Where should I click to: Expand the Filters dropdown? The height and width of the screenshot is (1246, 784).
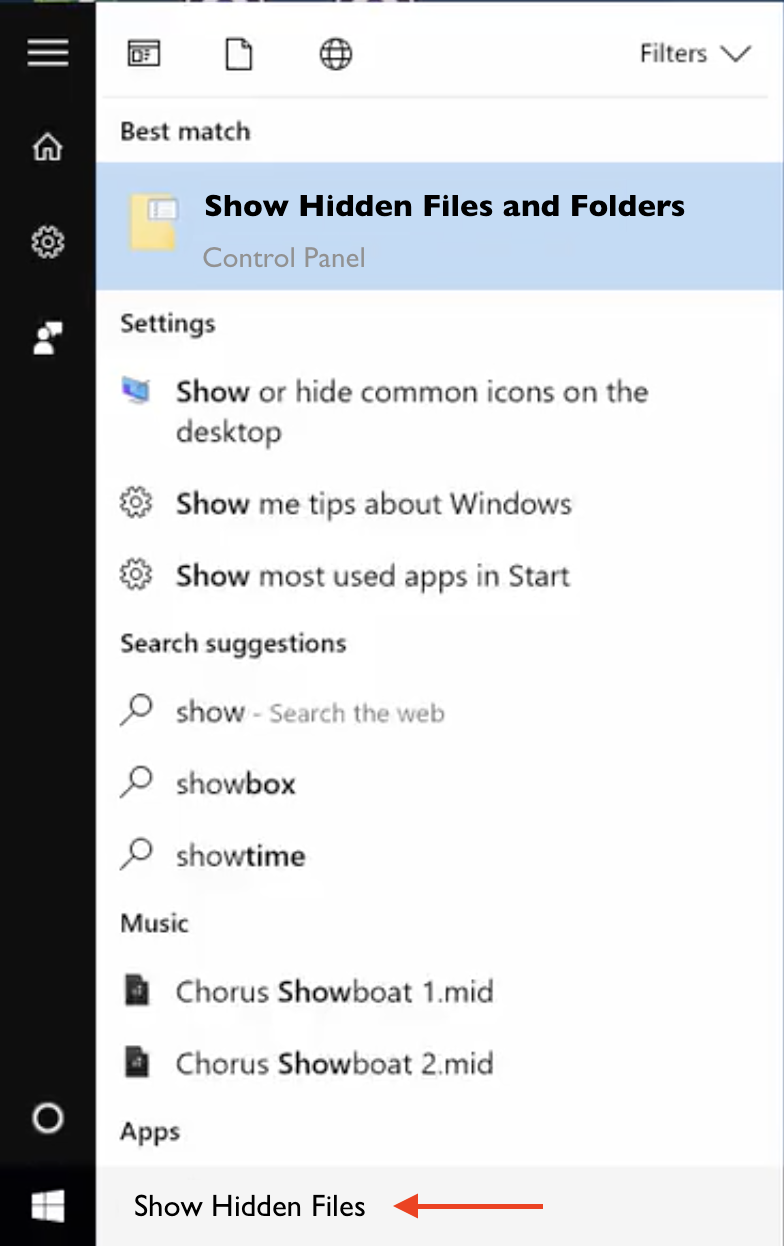point(695,53)
